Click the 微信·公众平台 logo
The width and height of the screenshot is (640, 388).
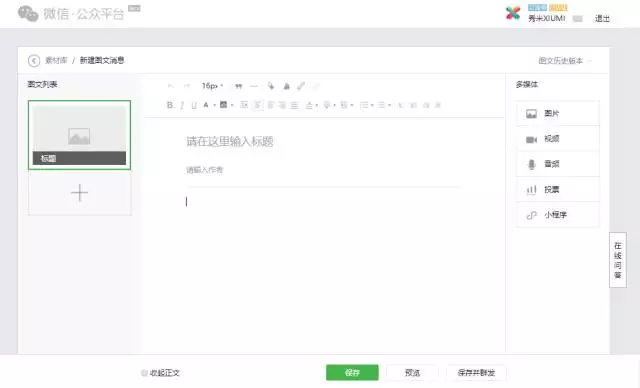click(x=71, y=14)
